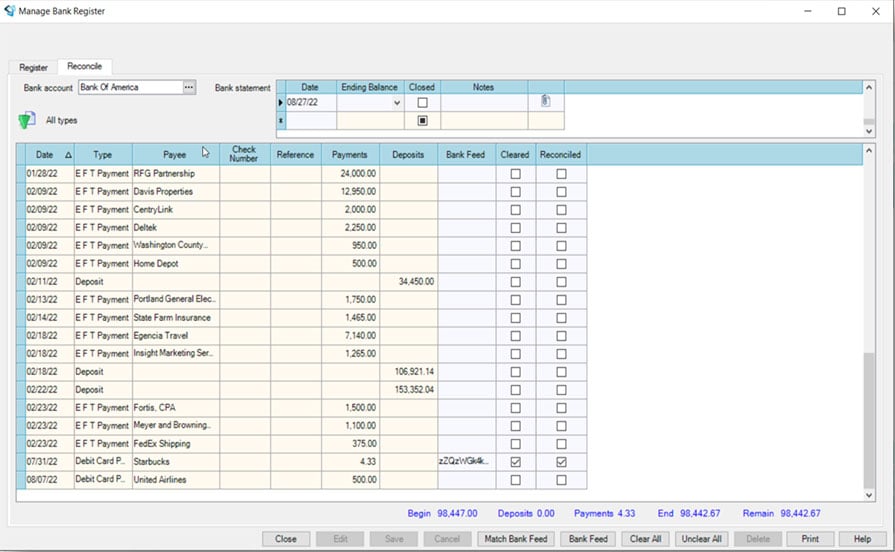Select the Meyer and Browning payee cell
This screenshot has width=895, height=552.
tap(176, 426)
